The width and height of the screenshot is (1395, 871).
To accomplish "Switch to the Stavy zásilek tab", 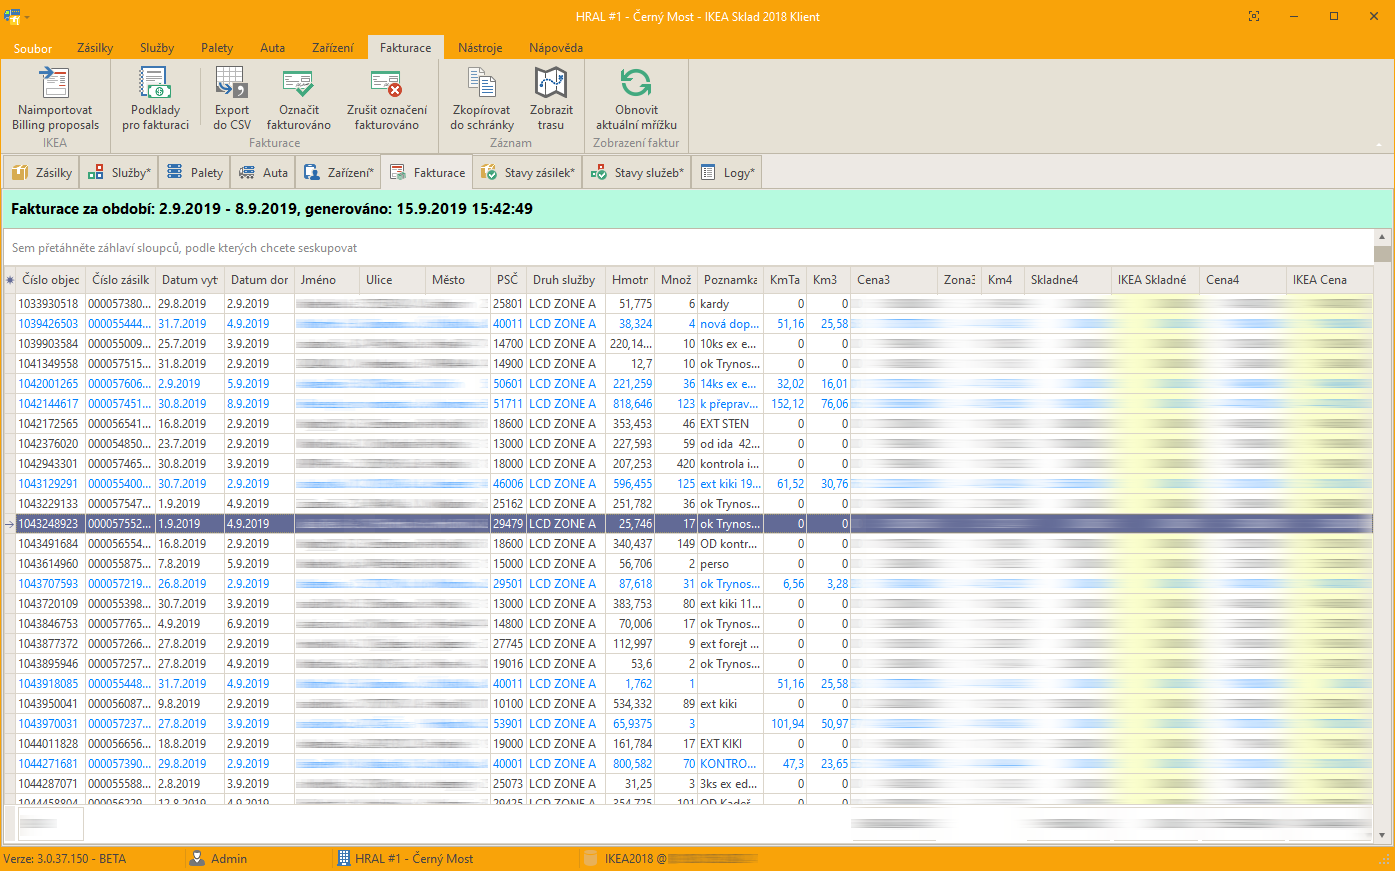I will 528,173.
